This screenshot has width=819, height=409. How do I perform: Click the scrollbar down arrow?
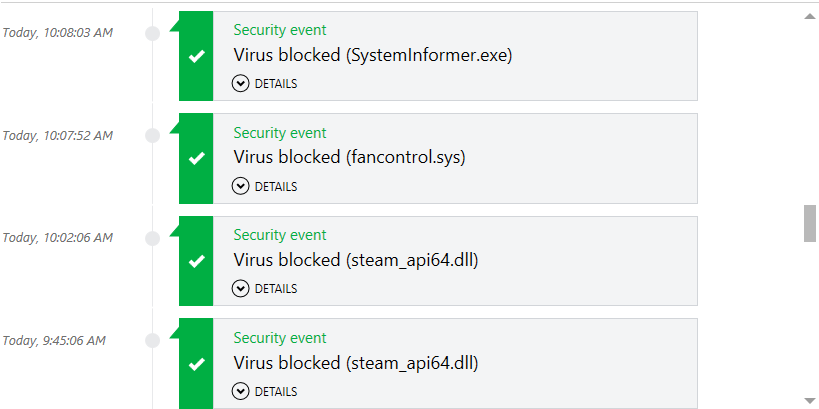(809, 400)
